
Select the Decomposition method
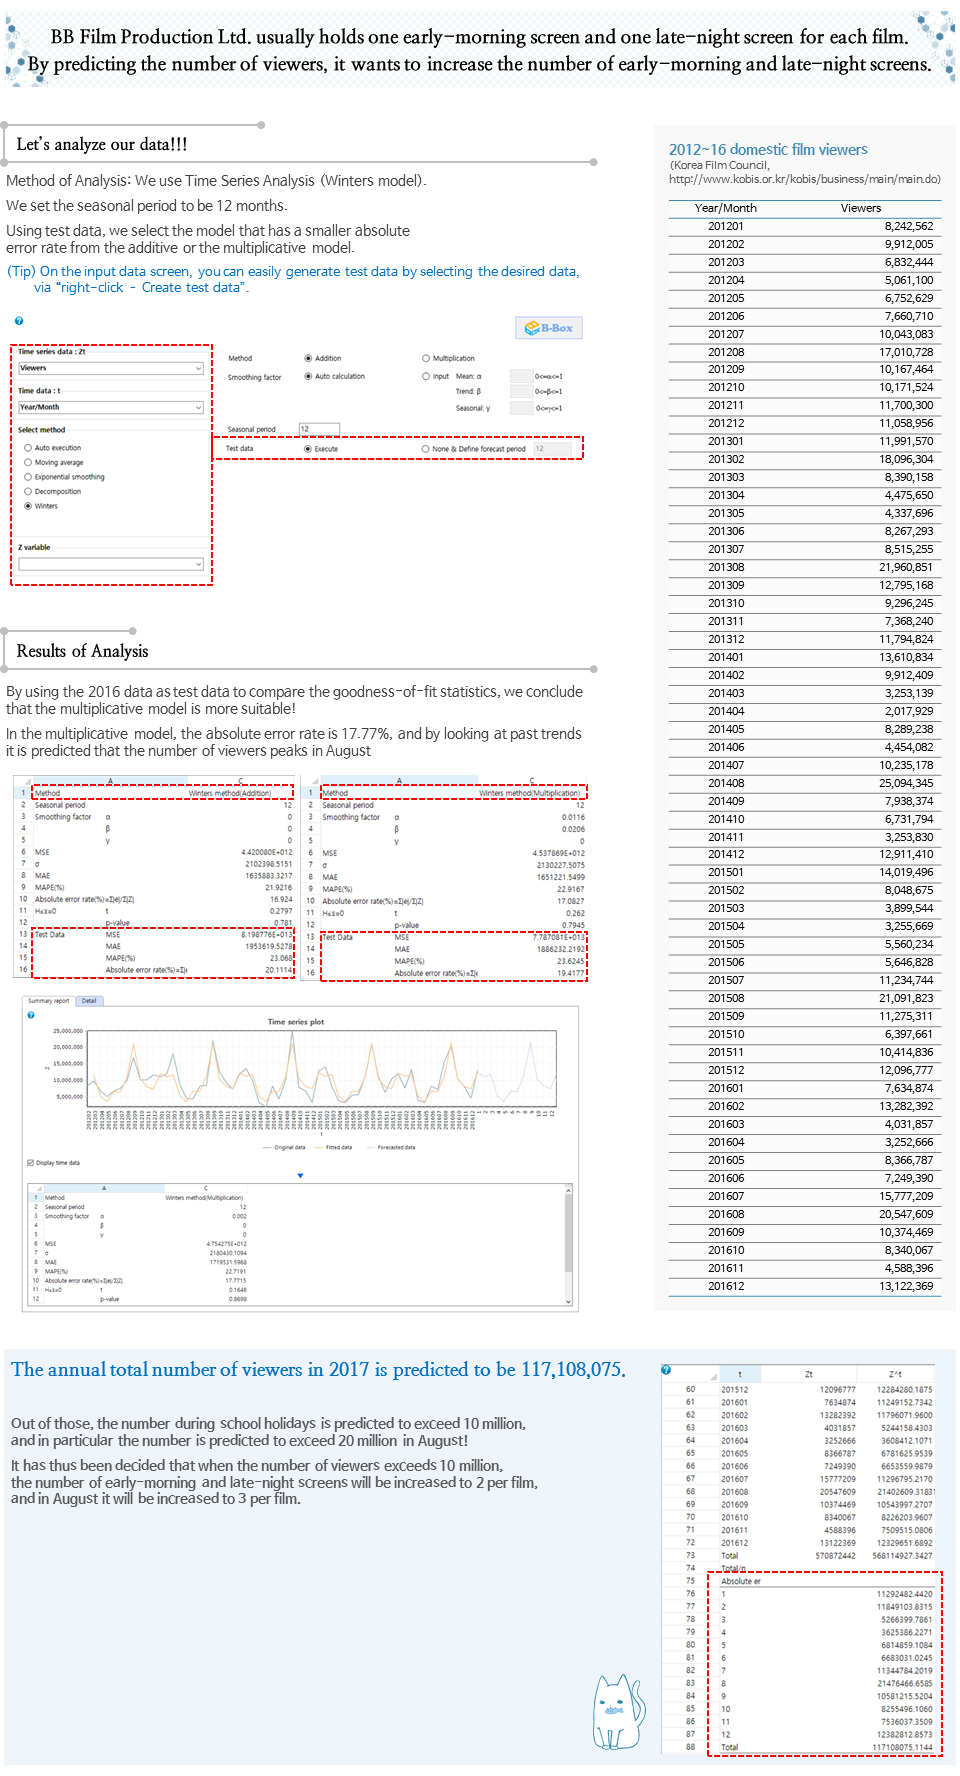click(x=28, y=492)
